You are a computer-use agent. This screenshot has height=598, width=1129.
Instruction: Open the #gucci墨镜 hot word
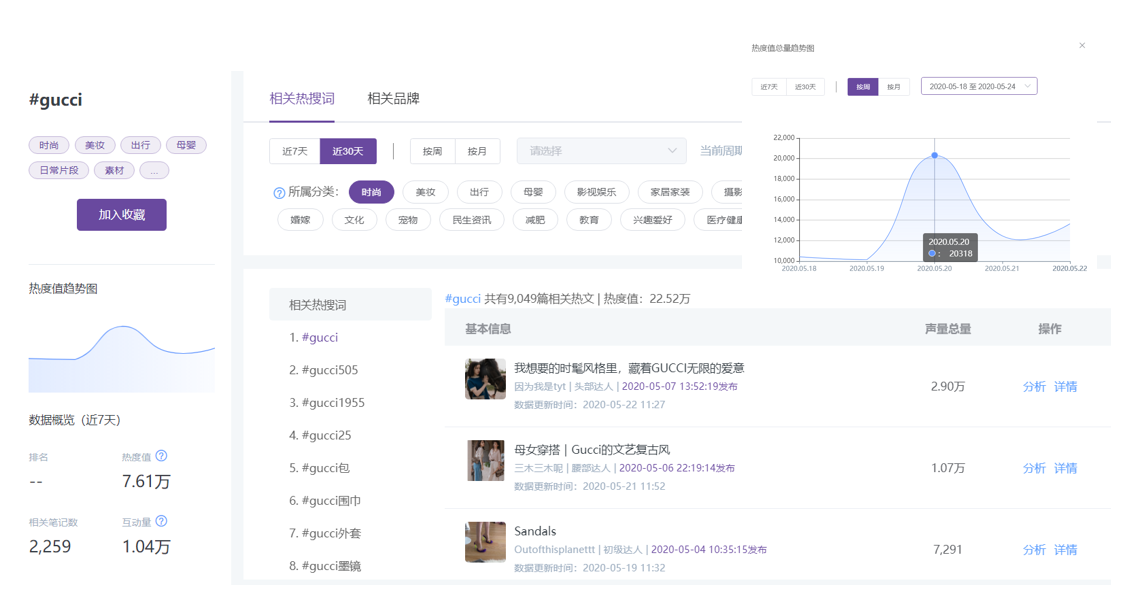[331, 566]
